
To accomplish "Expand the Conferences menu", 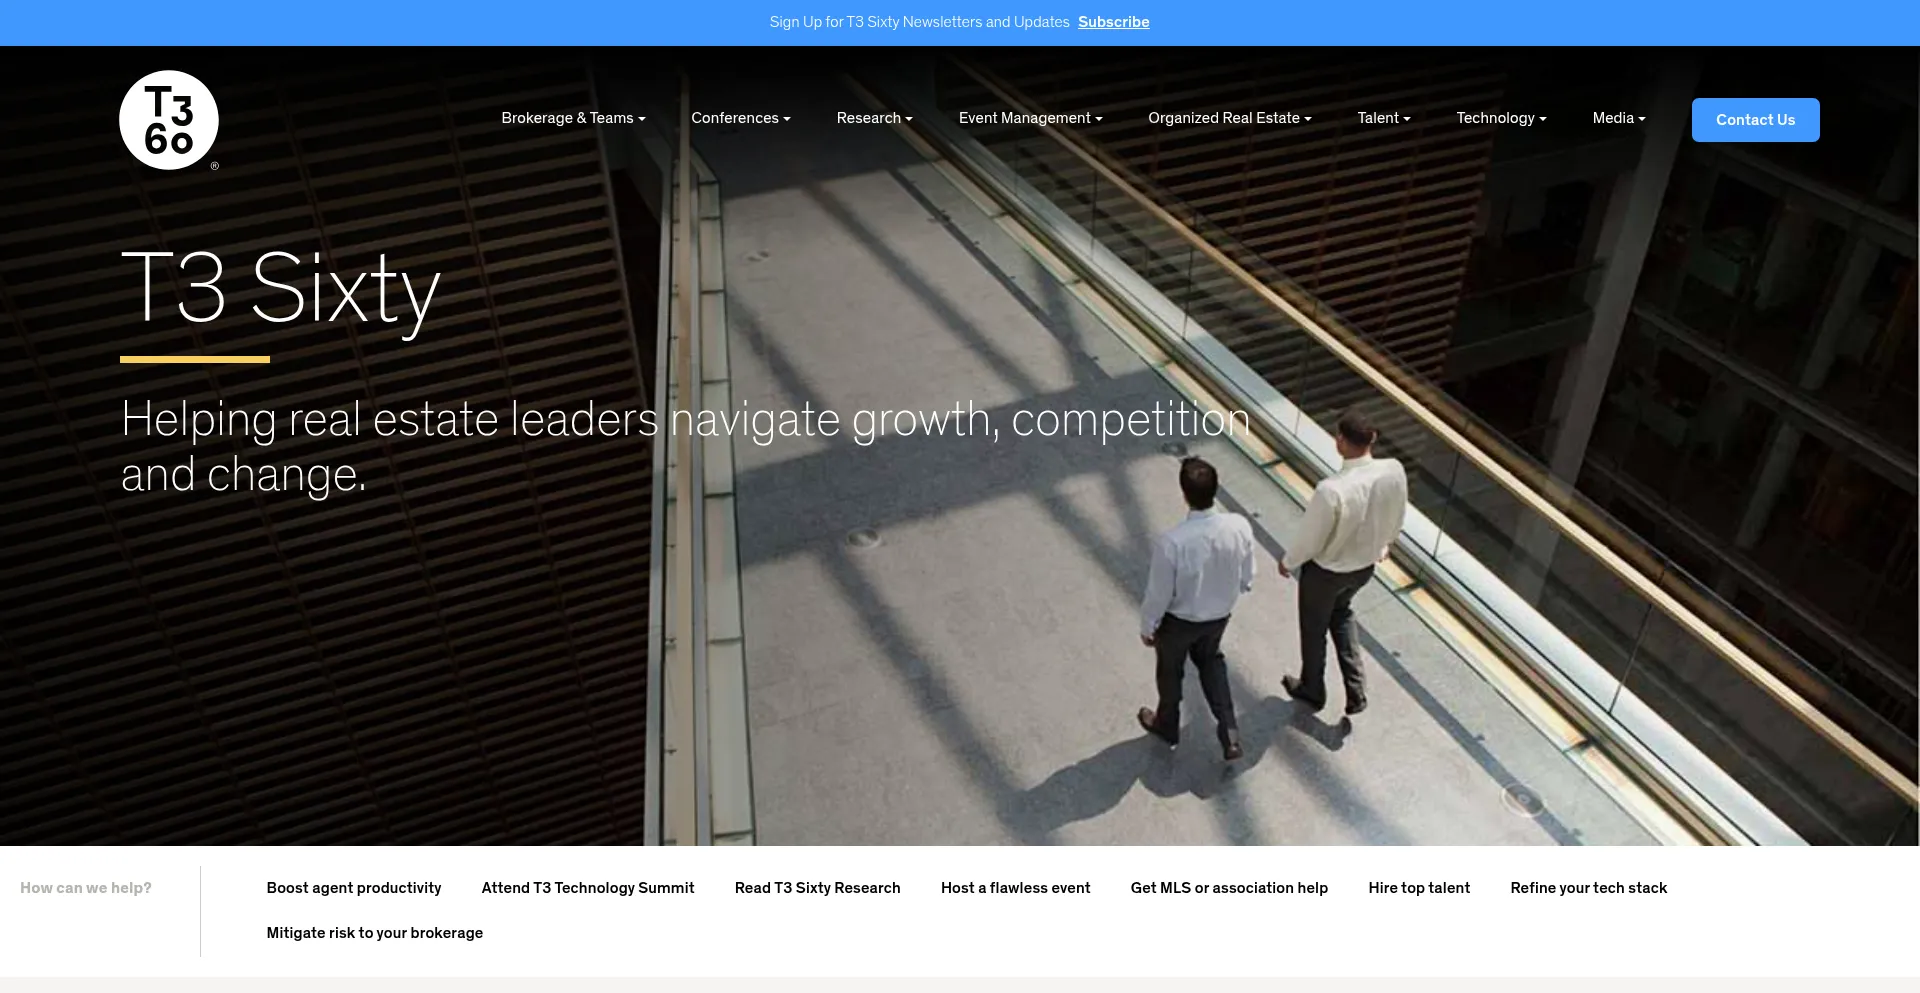I will click(x=741, y=118).
